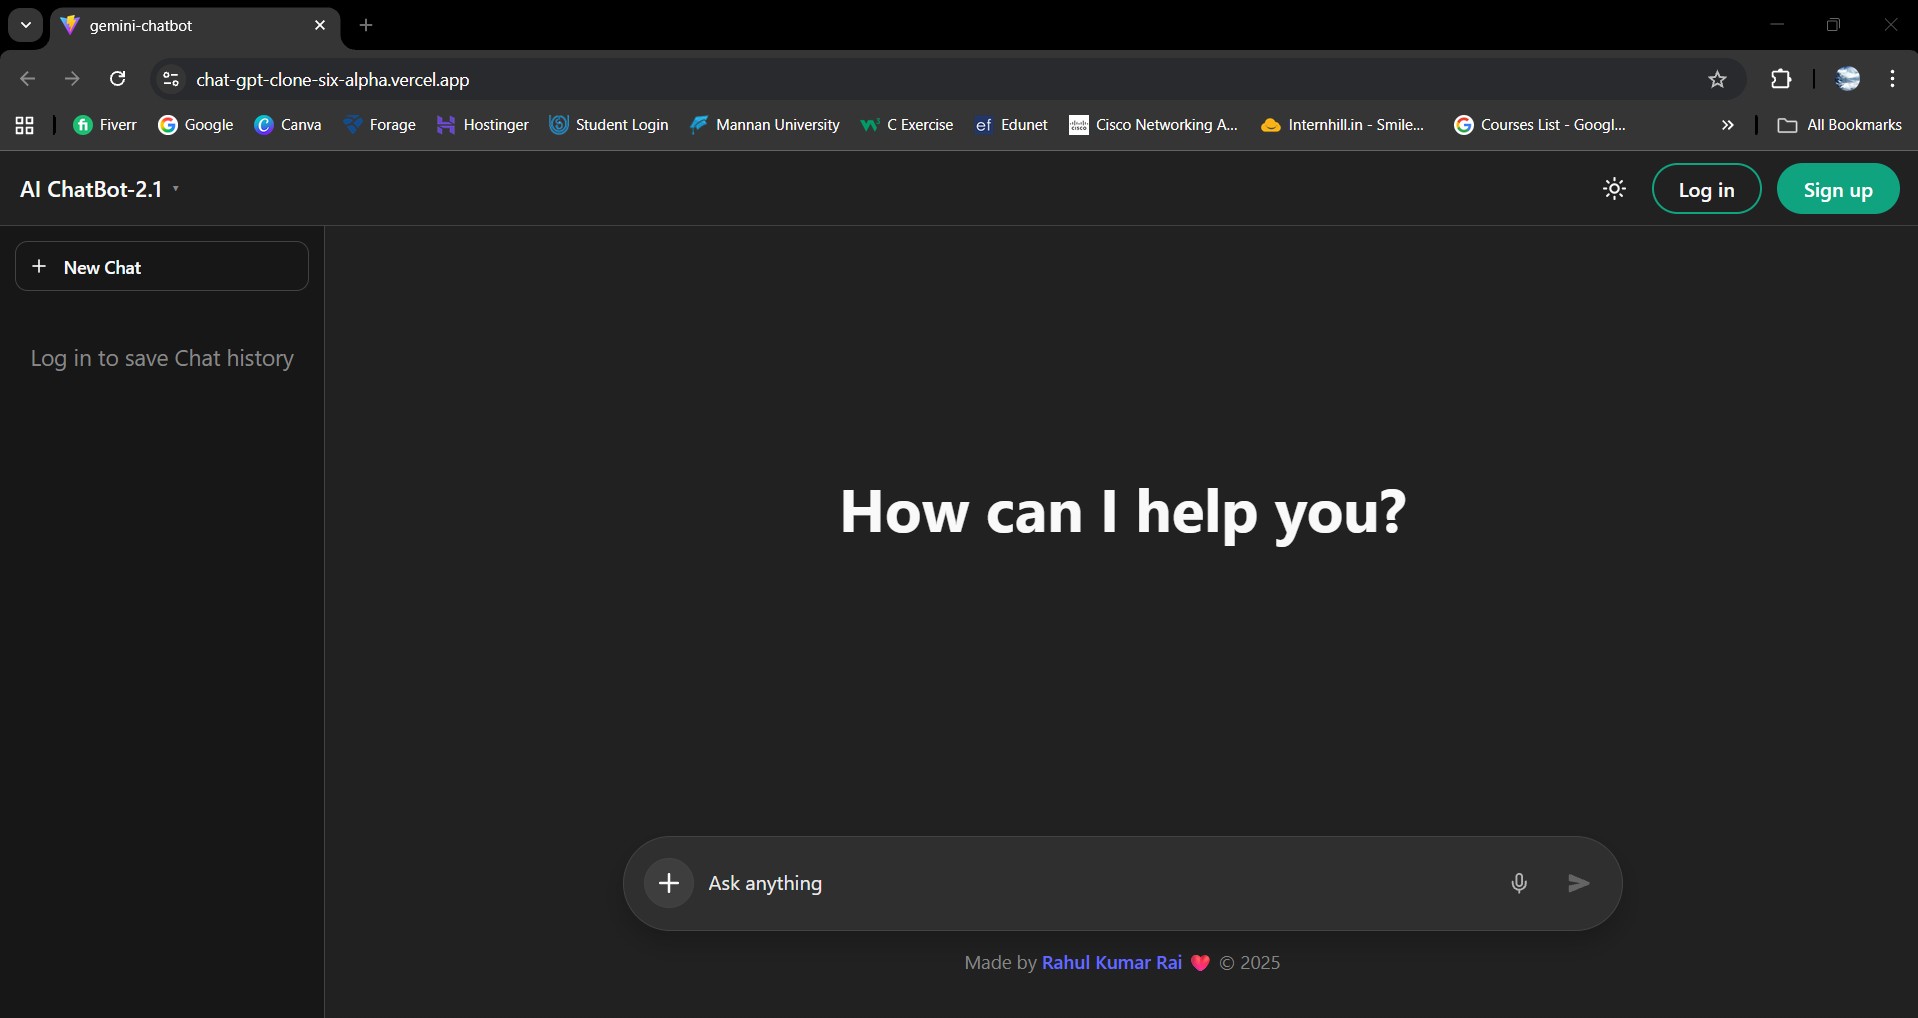Minimize the browser window

click(1776, 25)
